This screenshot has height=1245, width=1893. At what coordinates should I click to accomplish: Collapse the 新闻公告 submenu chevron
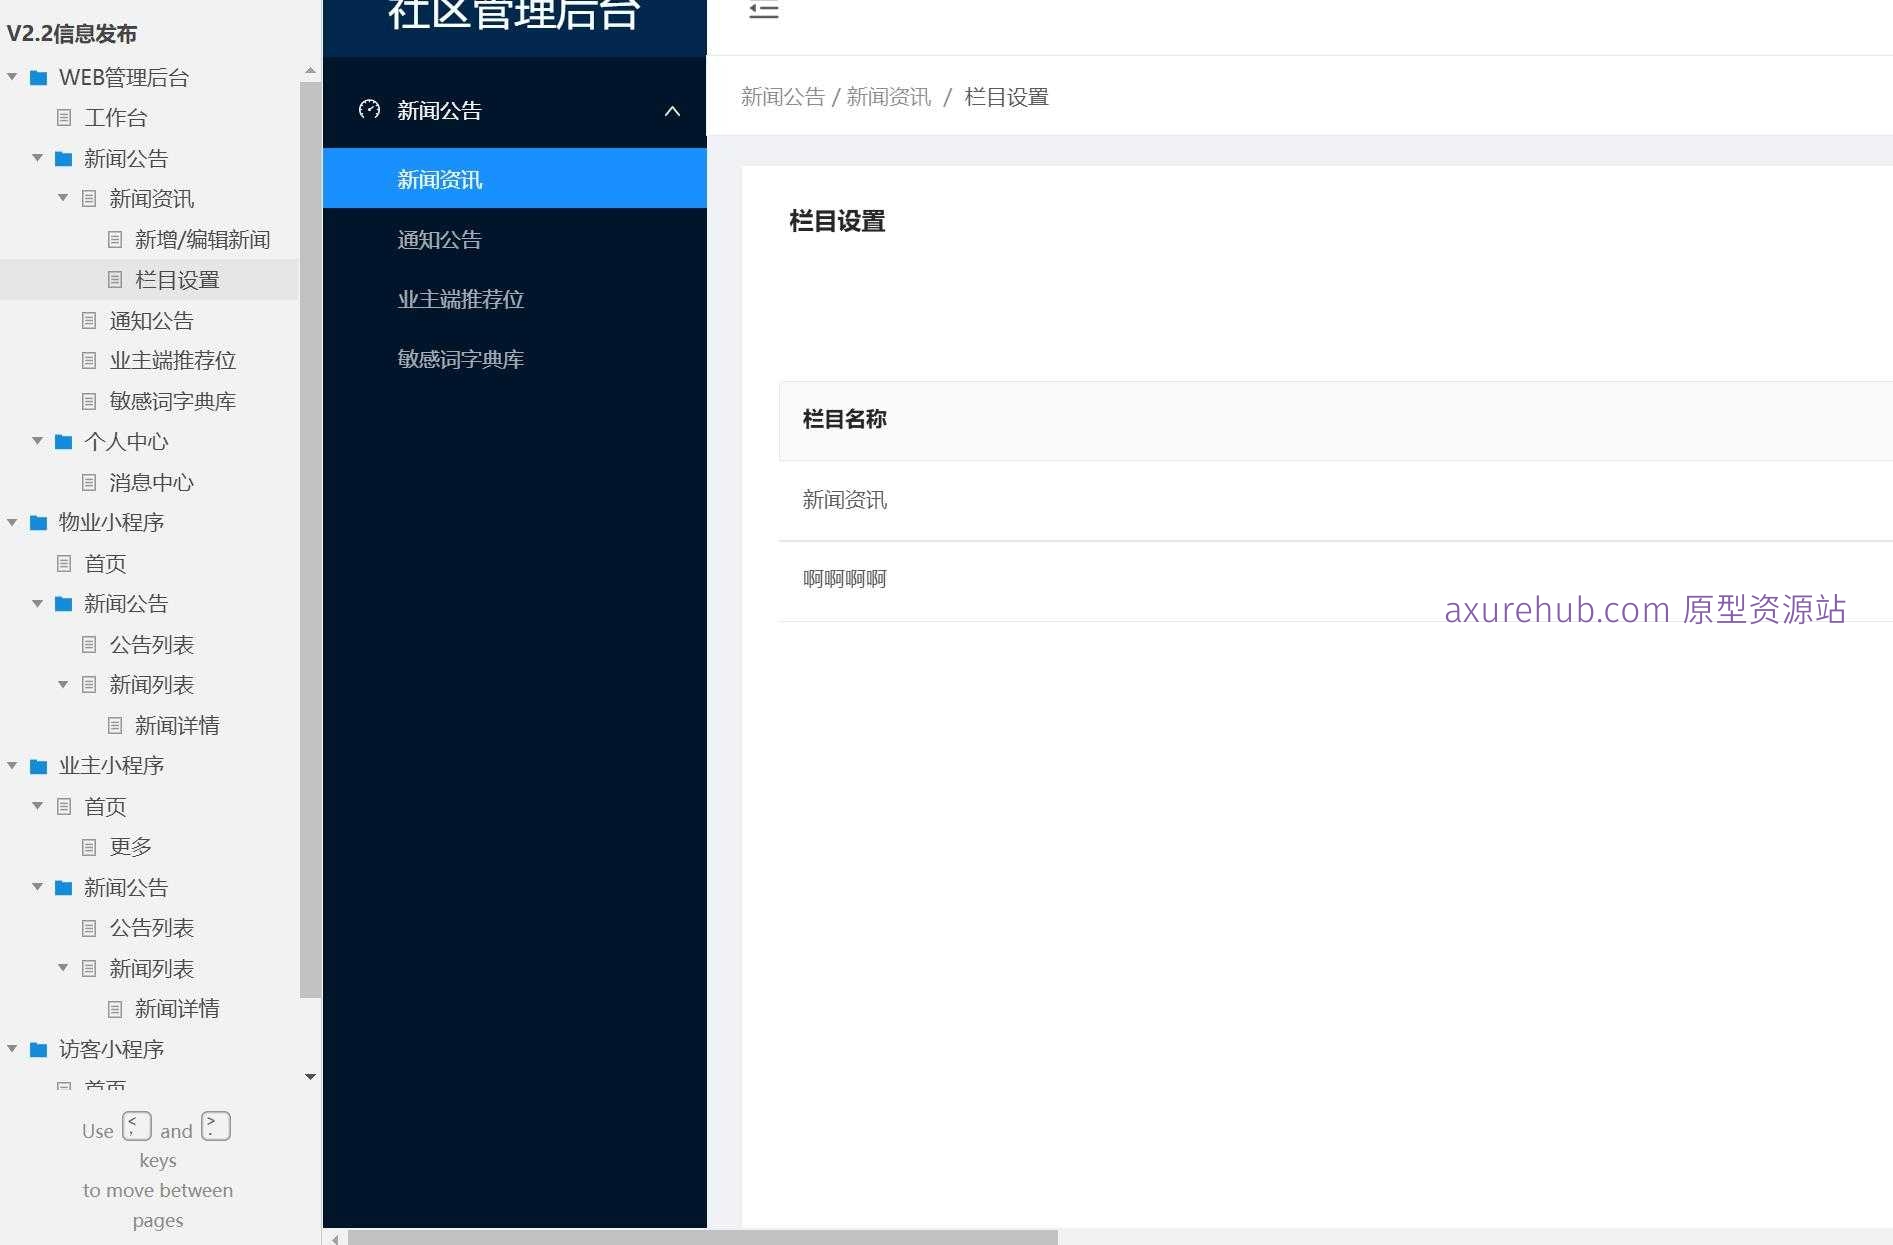point(672,112)
